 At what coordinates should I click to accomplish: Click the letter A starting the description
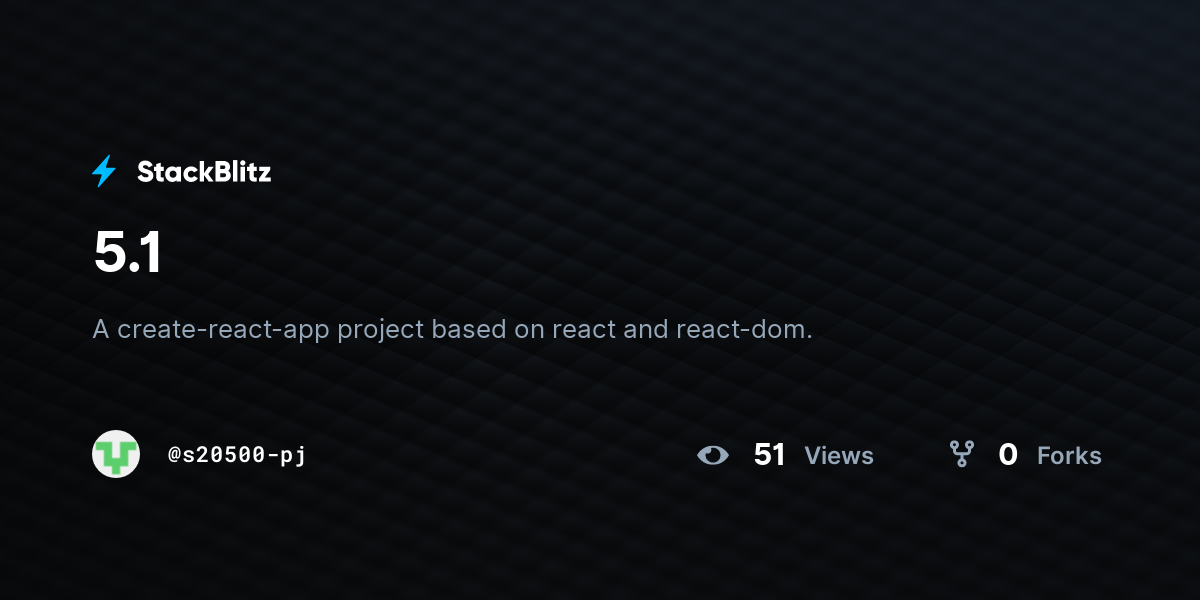[101, 329]
